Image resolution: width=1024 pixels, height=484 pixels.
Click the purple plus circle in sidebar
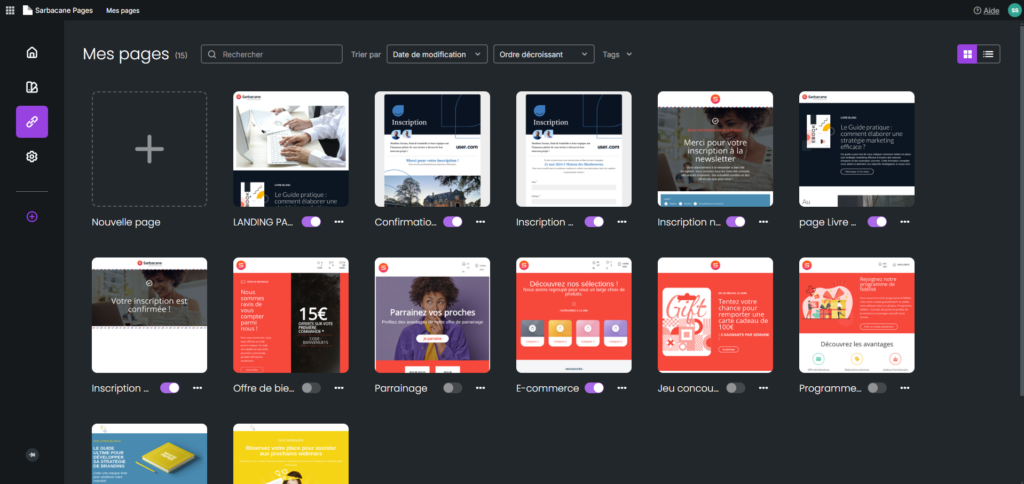(32, 217)
